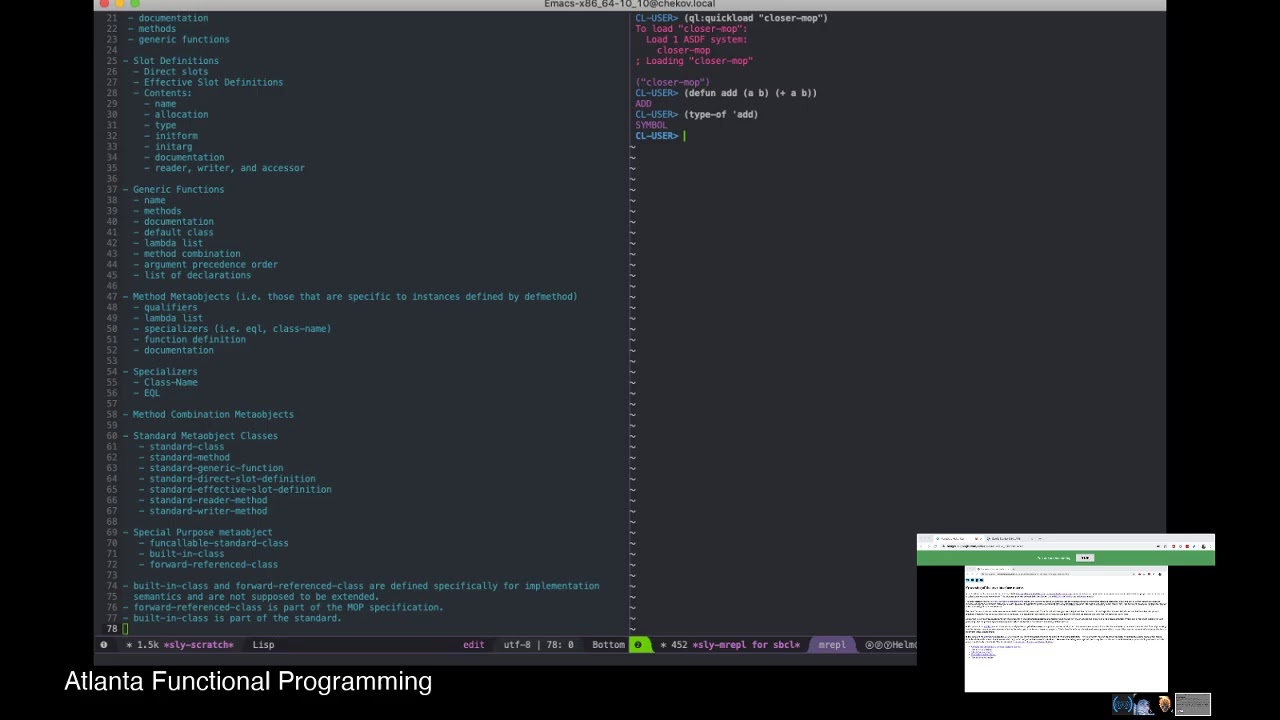Click the green window number 2 indicator

638,645
